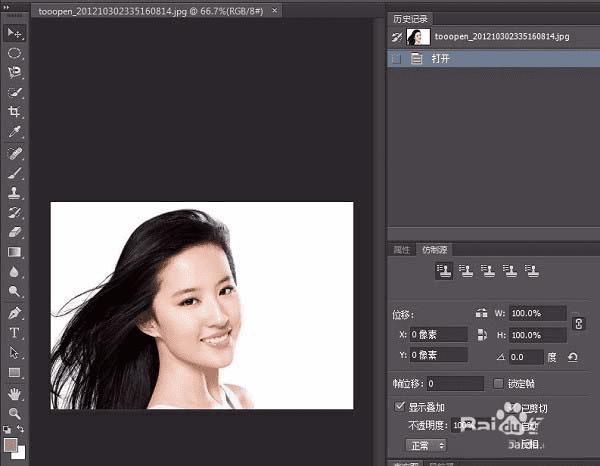Pick the Eyedropper tool
600x466 pixels.
coord(15,132)
